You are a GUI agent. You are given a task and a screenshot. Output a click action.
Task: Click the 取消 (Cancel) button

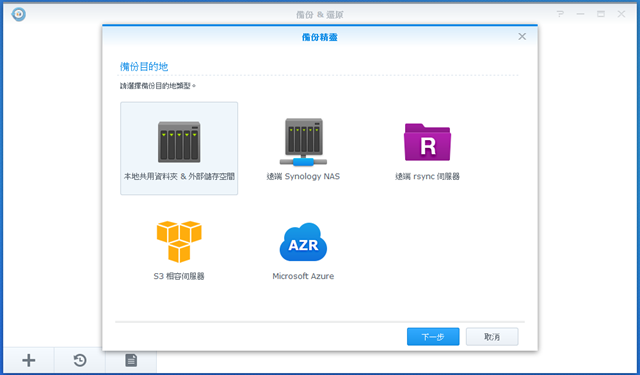click(492, 337)
